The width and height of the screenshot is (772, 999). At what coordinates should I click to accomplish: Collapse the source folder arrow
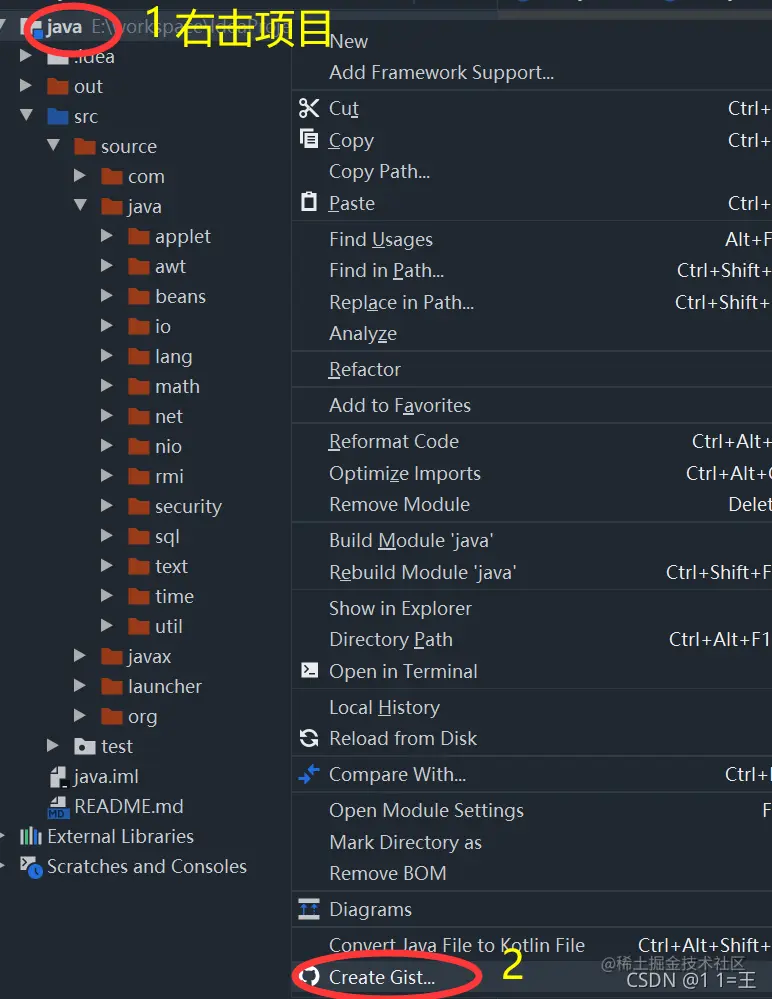[x=54, y=145]
